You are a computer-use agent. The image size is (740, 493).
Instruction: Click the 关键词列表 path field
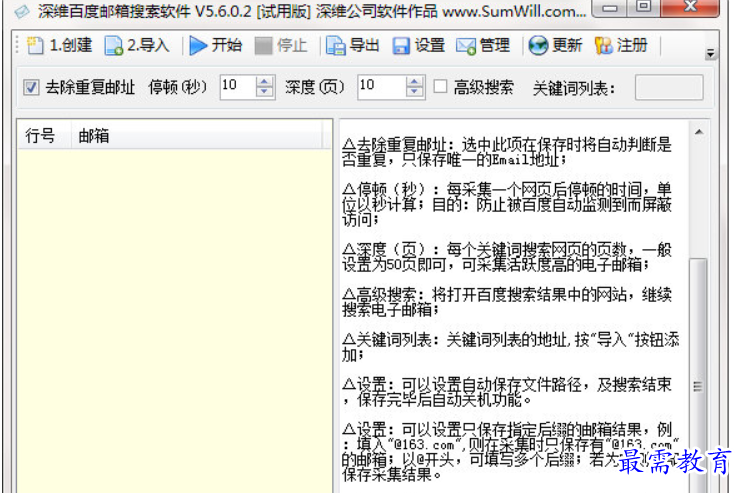coord(669,87)
